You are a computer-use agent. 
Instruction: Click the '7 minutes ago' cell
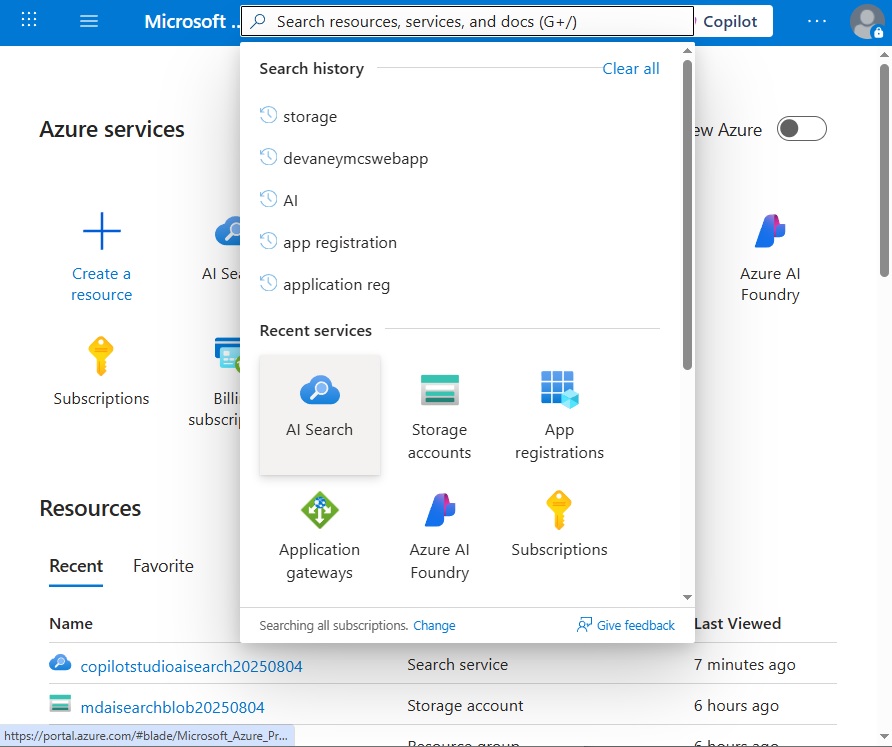tap(745, 665)
